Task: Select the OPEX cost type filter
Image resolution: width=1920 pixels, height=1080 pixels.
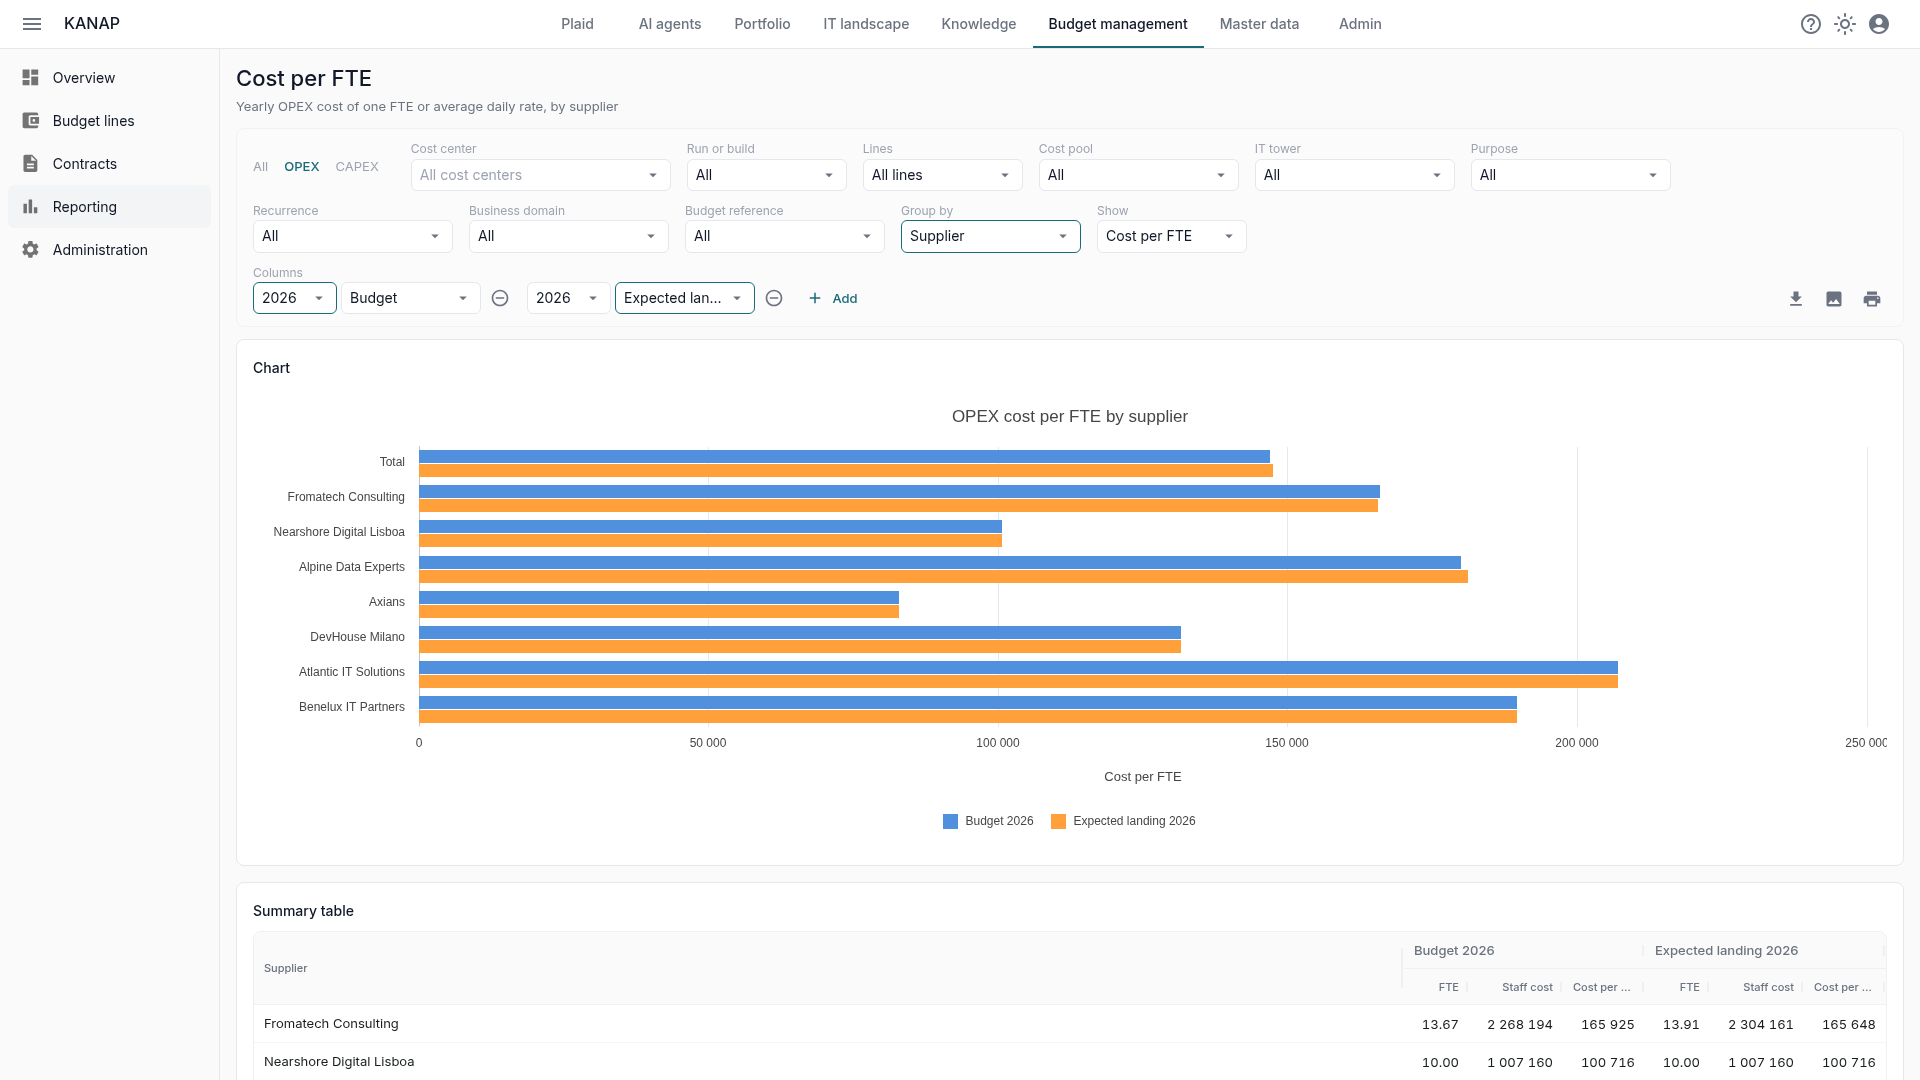Action: point(302,167)
